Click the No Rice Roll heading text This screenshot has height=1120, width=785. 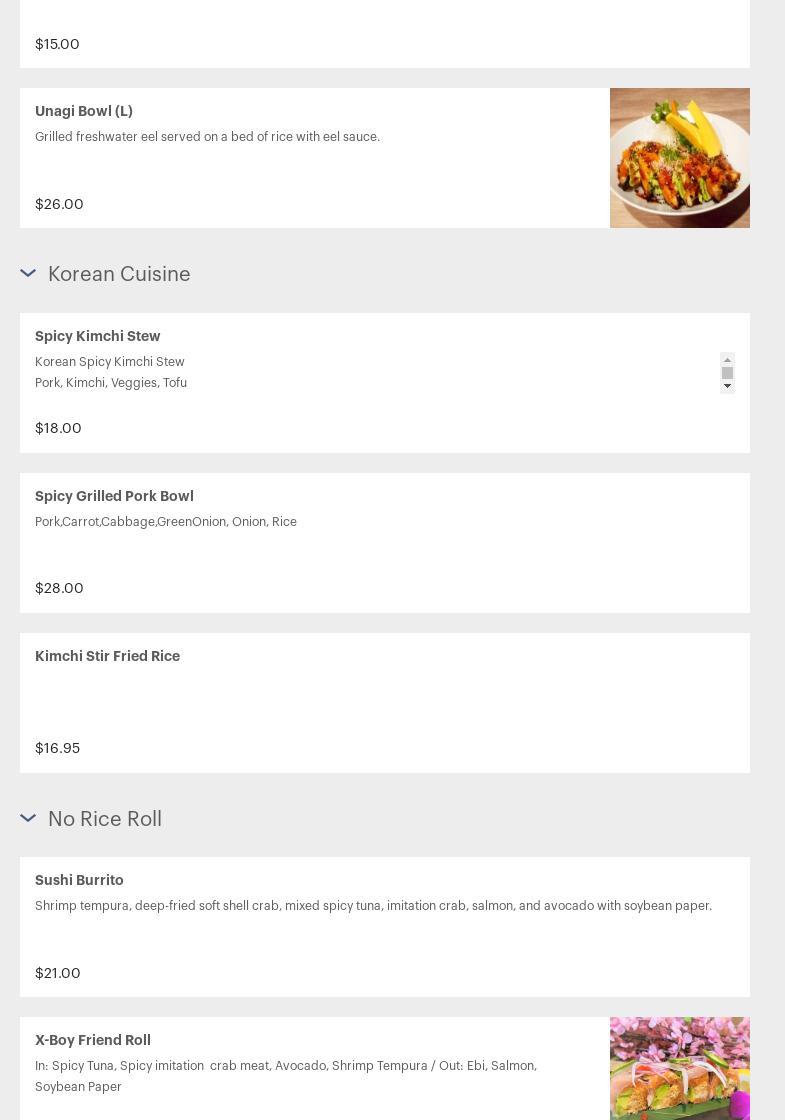click(105, 819)
